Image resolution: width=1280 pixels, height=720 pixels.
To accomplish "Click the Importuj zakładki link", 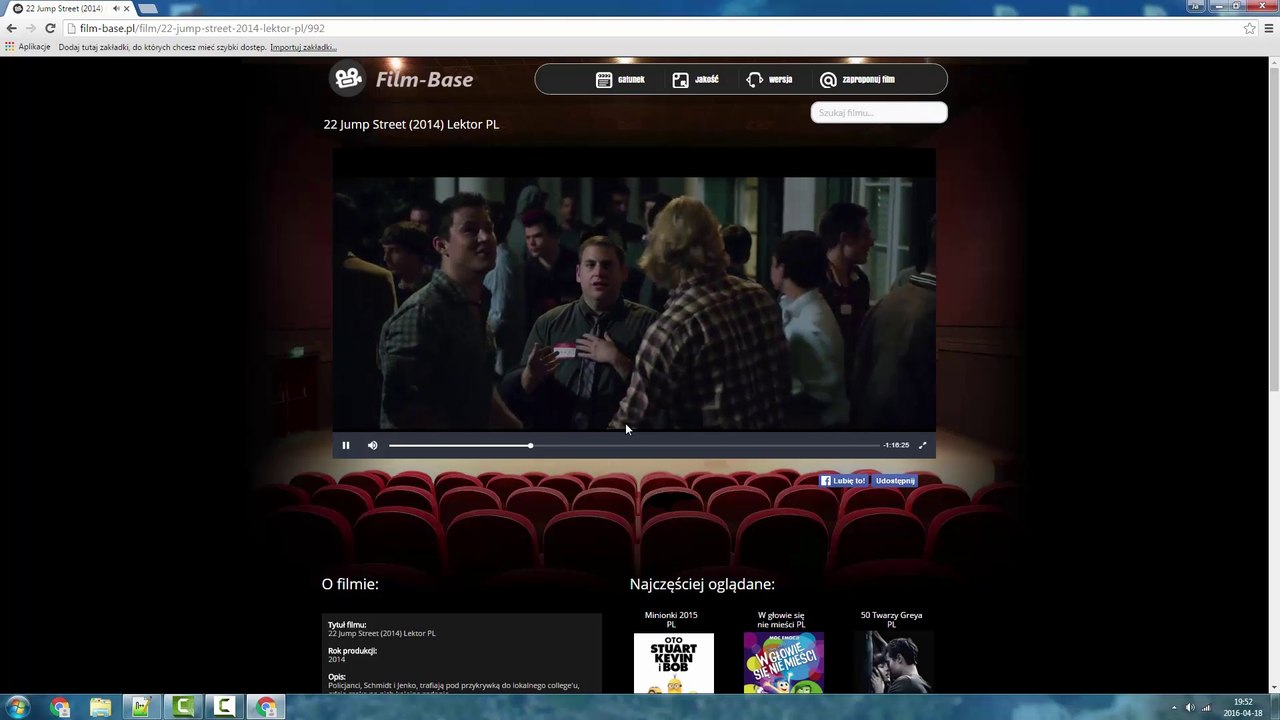I will pos(303,47).
